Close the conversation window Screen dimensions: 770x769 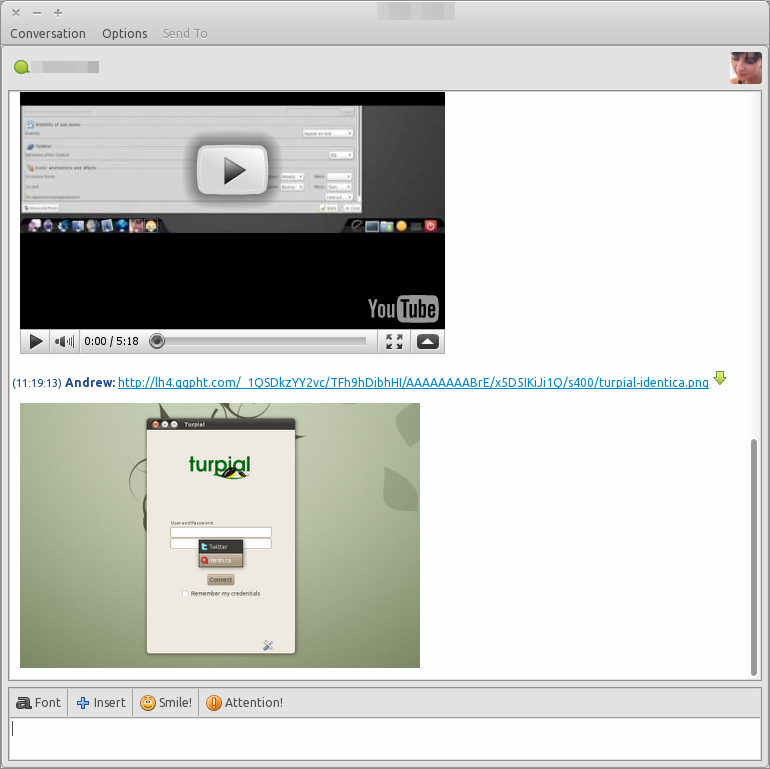pyautogui.click(x=16, y=13)
